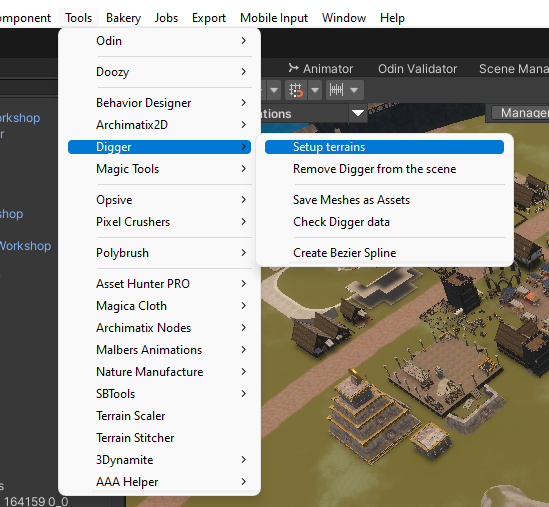Open the Export menu
The image size is (549, 507).
coord(209,18)
